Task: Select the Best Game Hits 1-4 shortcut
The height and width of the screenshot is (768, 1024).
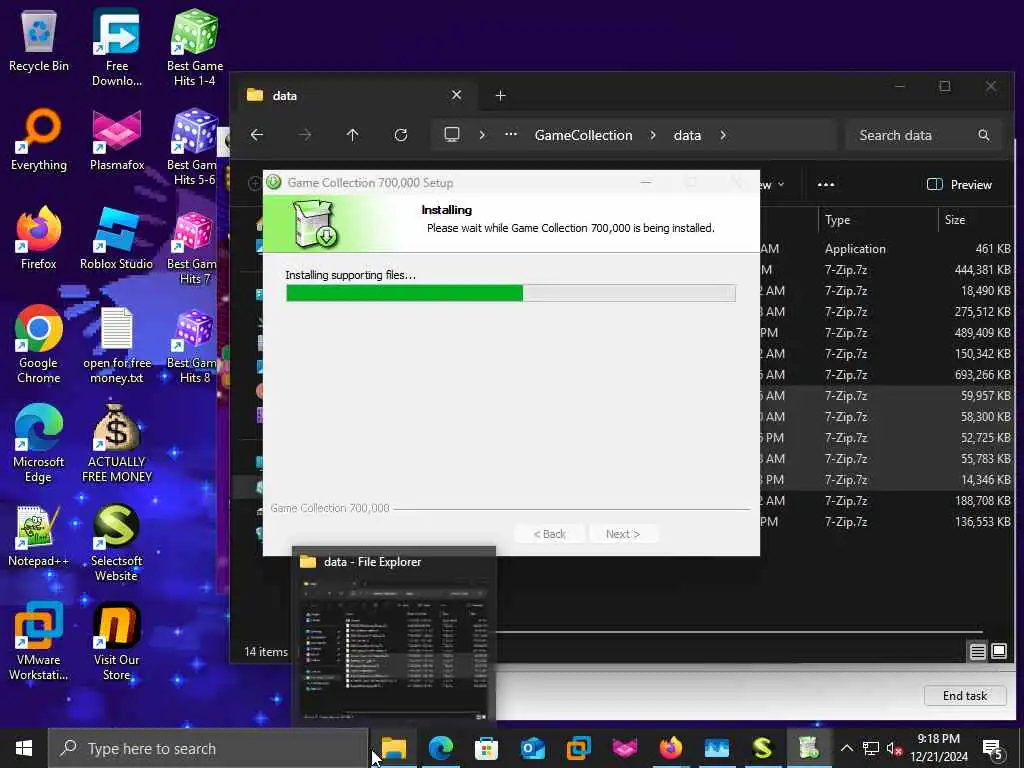Action: coord(195,48)
